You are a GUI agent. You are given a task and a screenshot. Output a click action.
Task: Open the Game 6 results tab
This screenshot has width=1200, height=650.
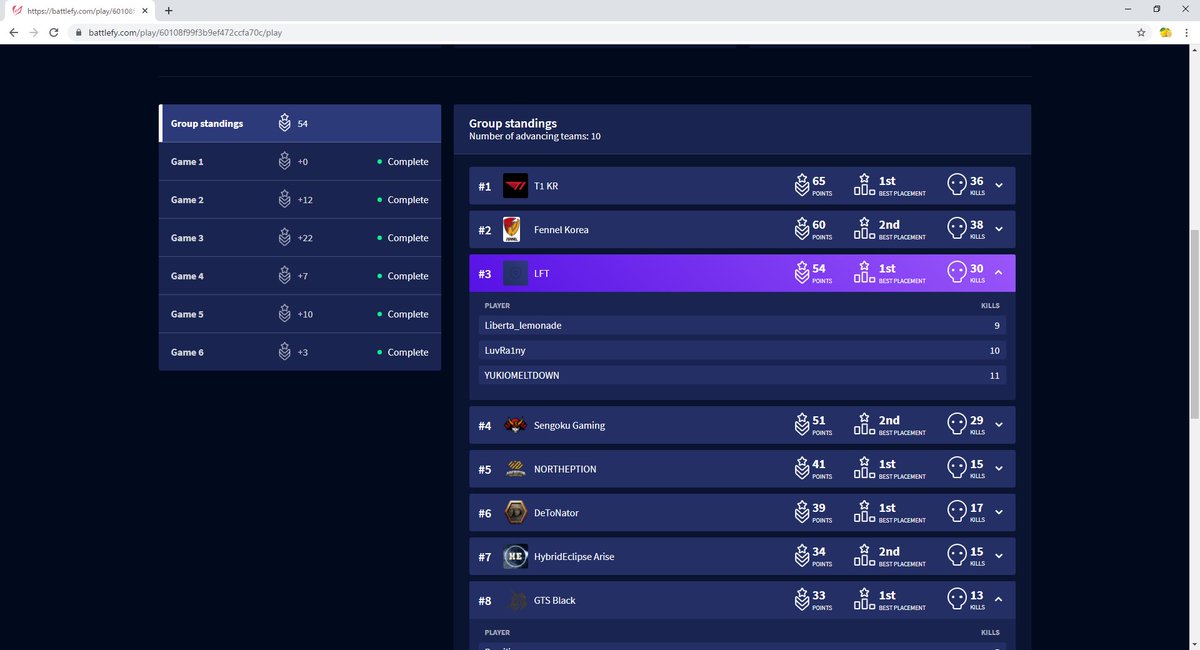(x=300, y=352)
